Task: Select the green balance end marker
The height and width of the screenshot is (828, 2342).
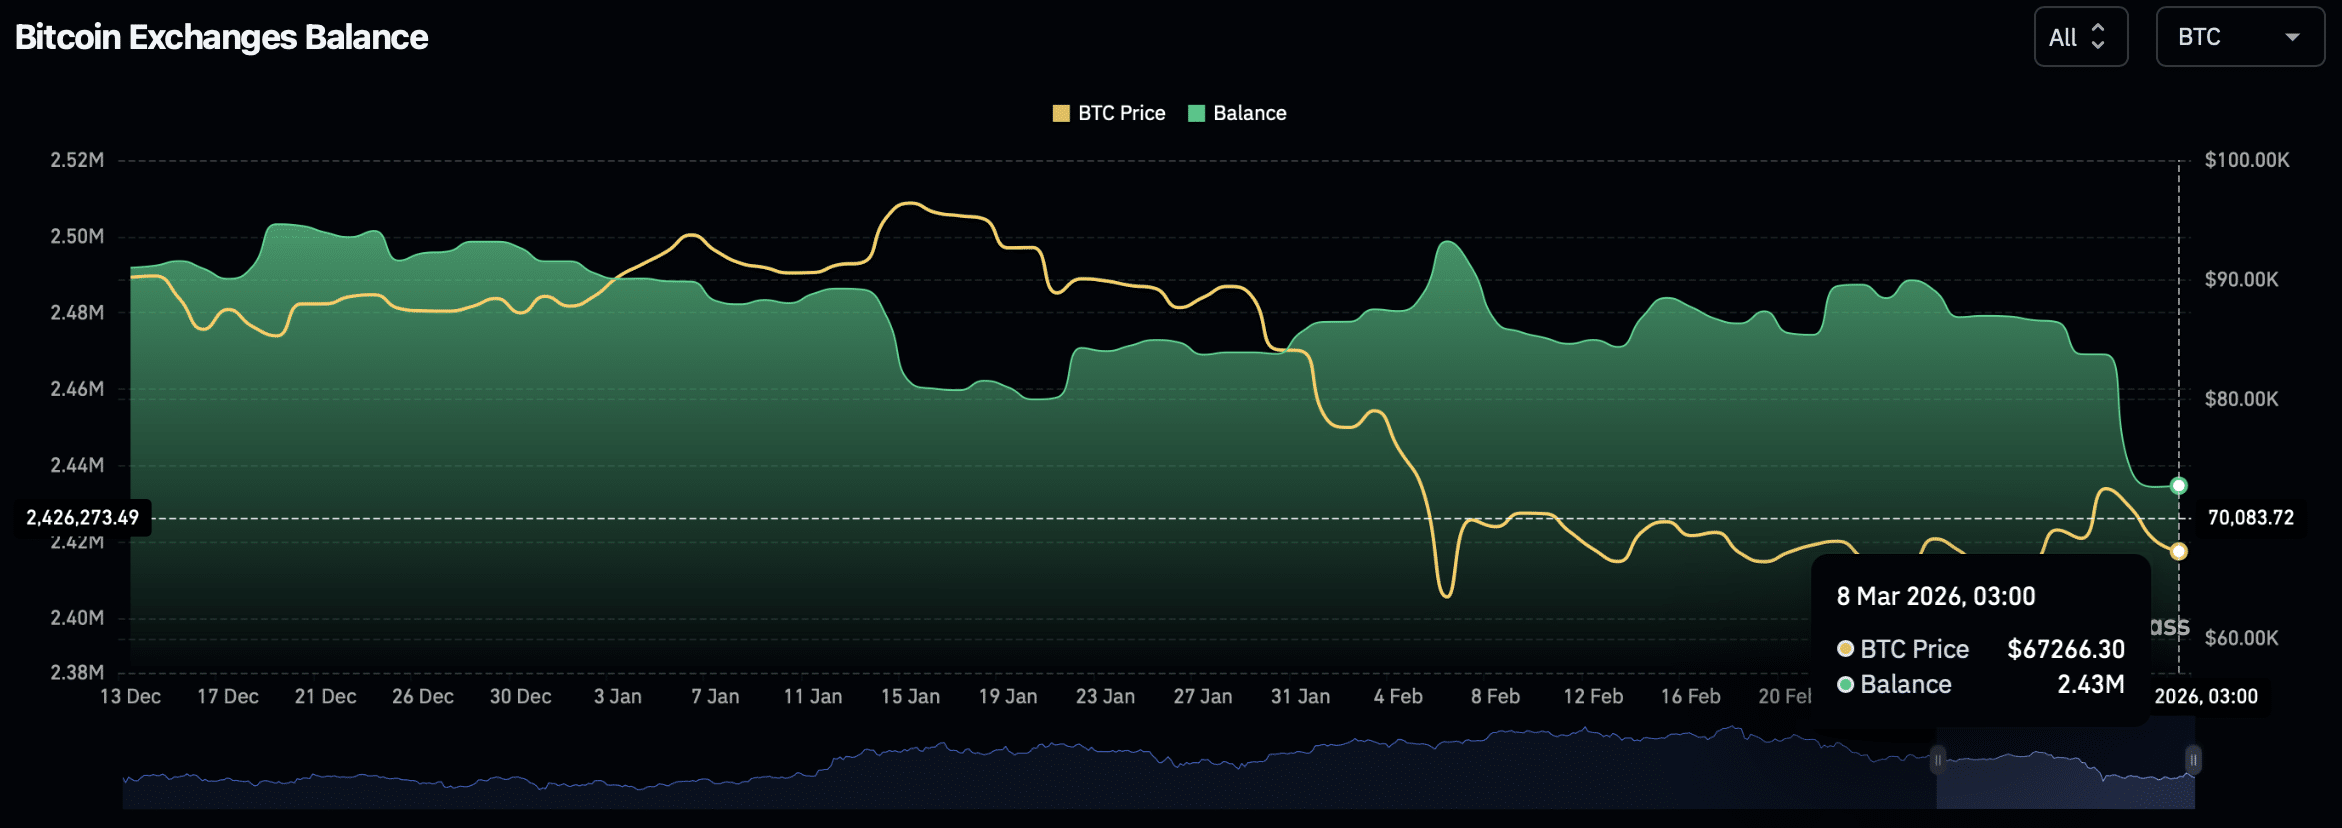Action: click(x=2178, y=486)
